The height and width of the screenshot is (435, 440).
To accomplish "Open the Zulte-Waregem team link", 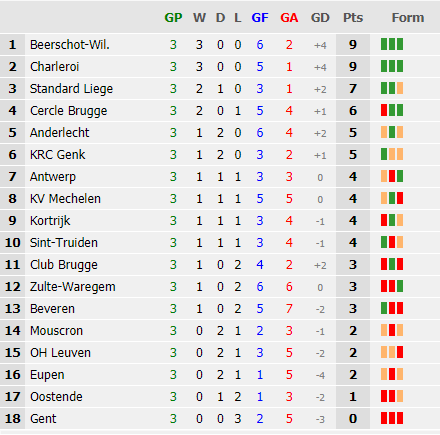I will tap(73, 287).
